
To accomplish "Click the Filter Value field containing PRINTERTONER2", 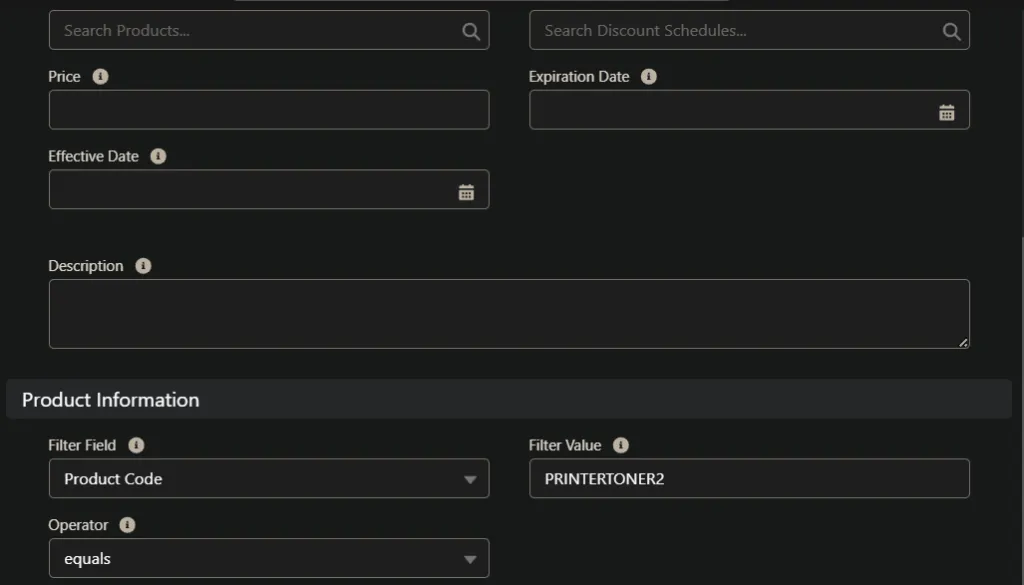I will pyautogui.click(x=750, y=479).
